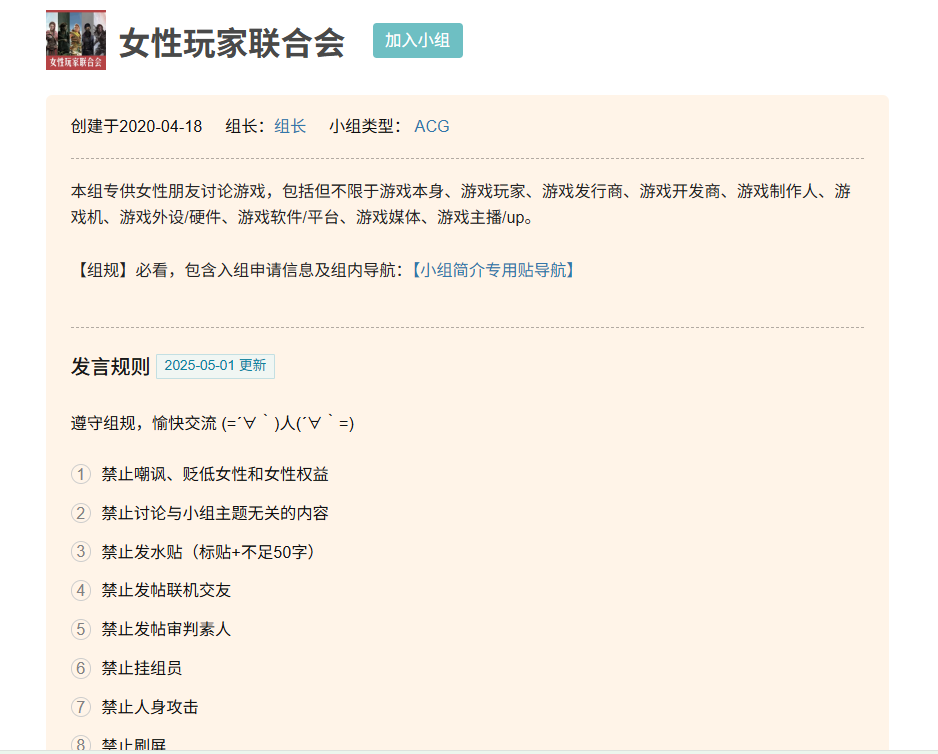Click the circled number 1 icon
The height and width of the screenshot is (754, 938).
click(x=81, y=474)
